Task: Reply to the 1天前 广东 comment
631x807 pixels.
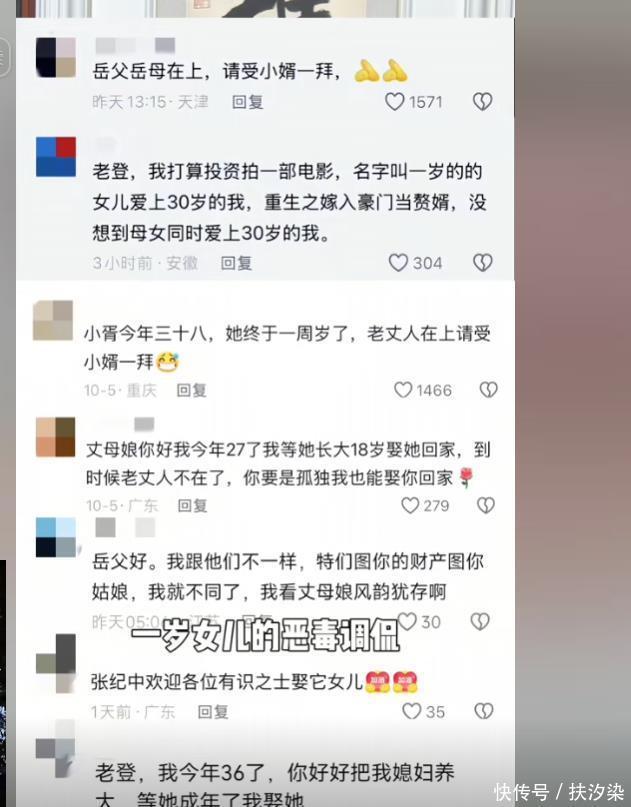Action: [x=213, y=712]
